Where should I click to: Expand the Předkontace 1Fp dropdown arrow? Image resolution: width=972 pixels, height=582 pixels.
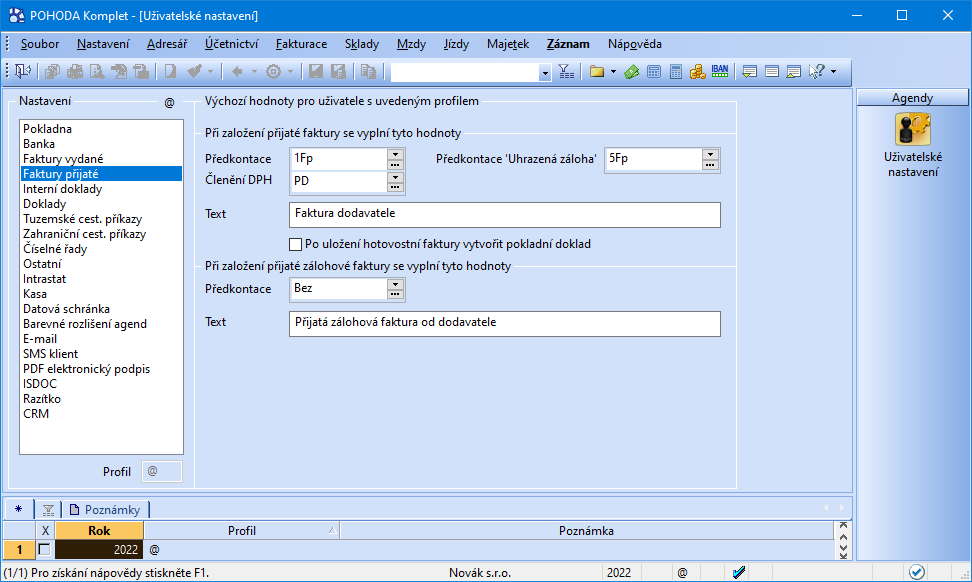coord(395,154)
